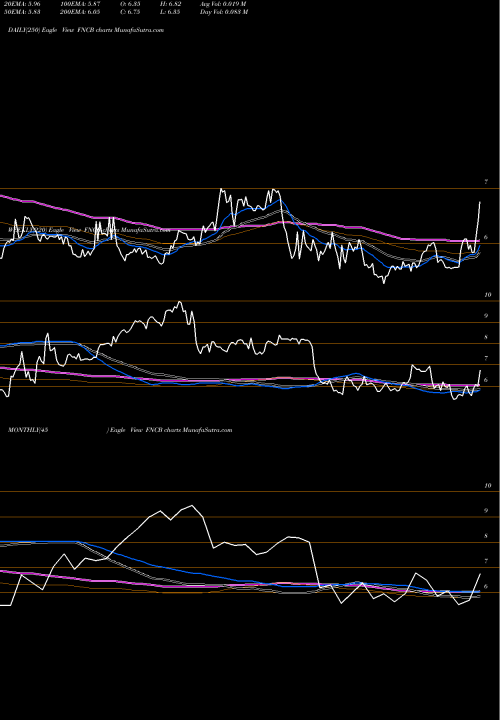The image size is (500, 720).
Task: Select the High price value (H:)
Action: pos(169,3)
